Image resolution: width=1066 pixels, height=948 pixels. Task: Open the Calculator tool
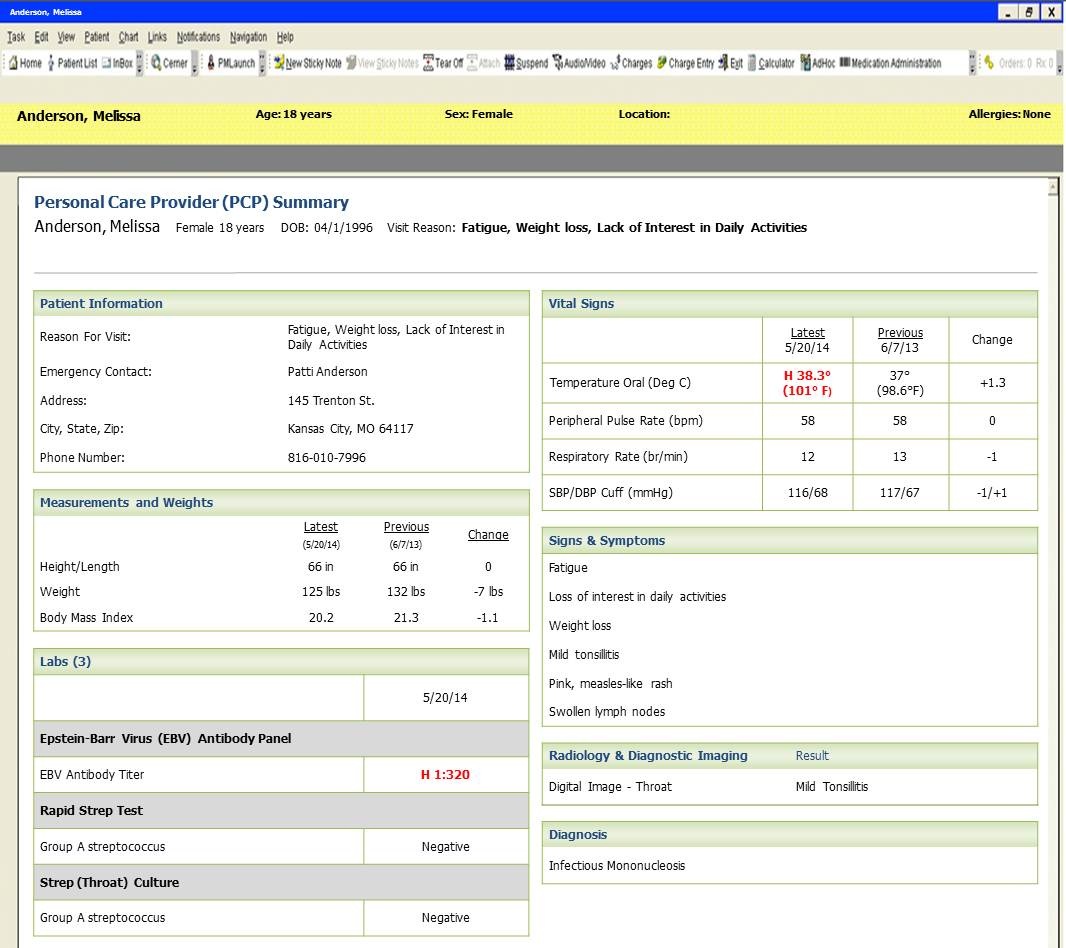[x=771, y=63]
